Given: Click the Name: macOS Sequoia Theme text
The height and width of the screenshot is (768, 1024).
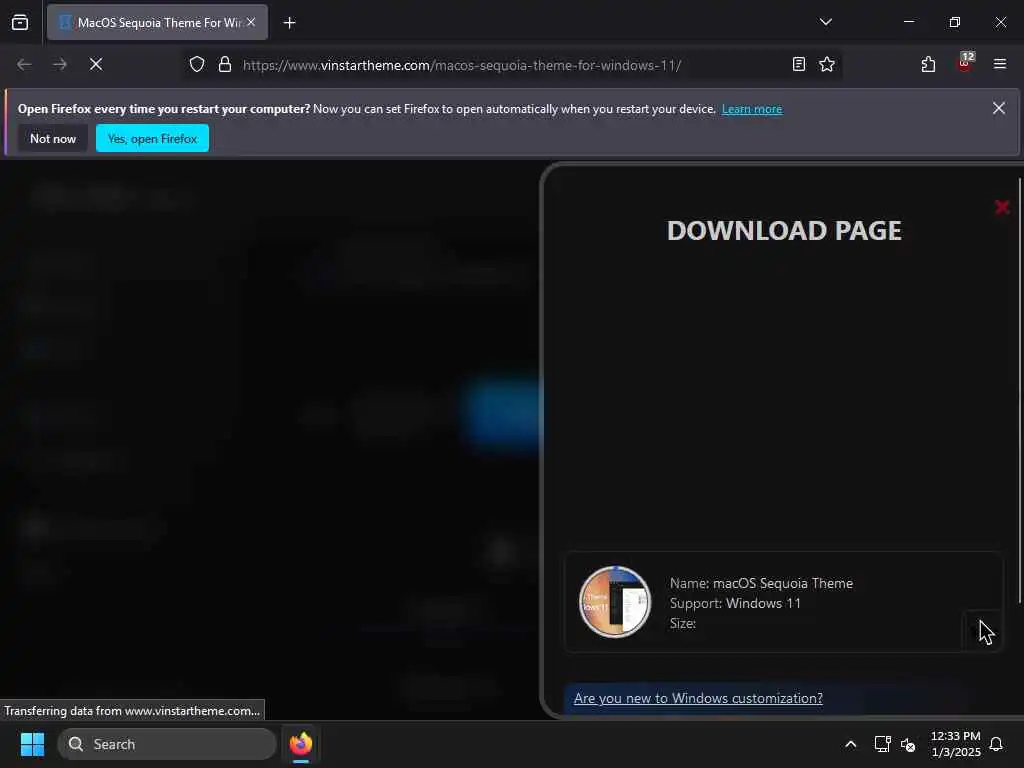Looking at the screenshot, I should click(761, 583).
